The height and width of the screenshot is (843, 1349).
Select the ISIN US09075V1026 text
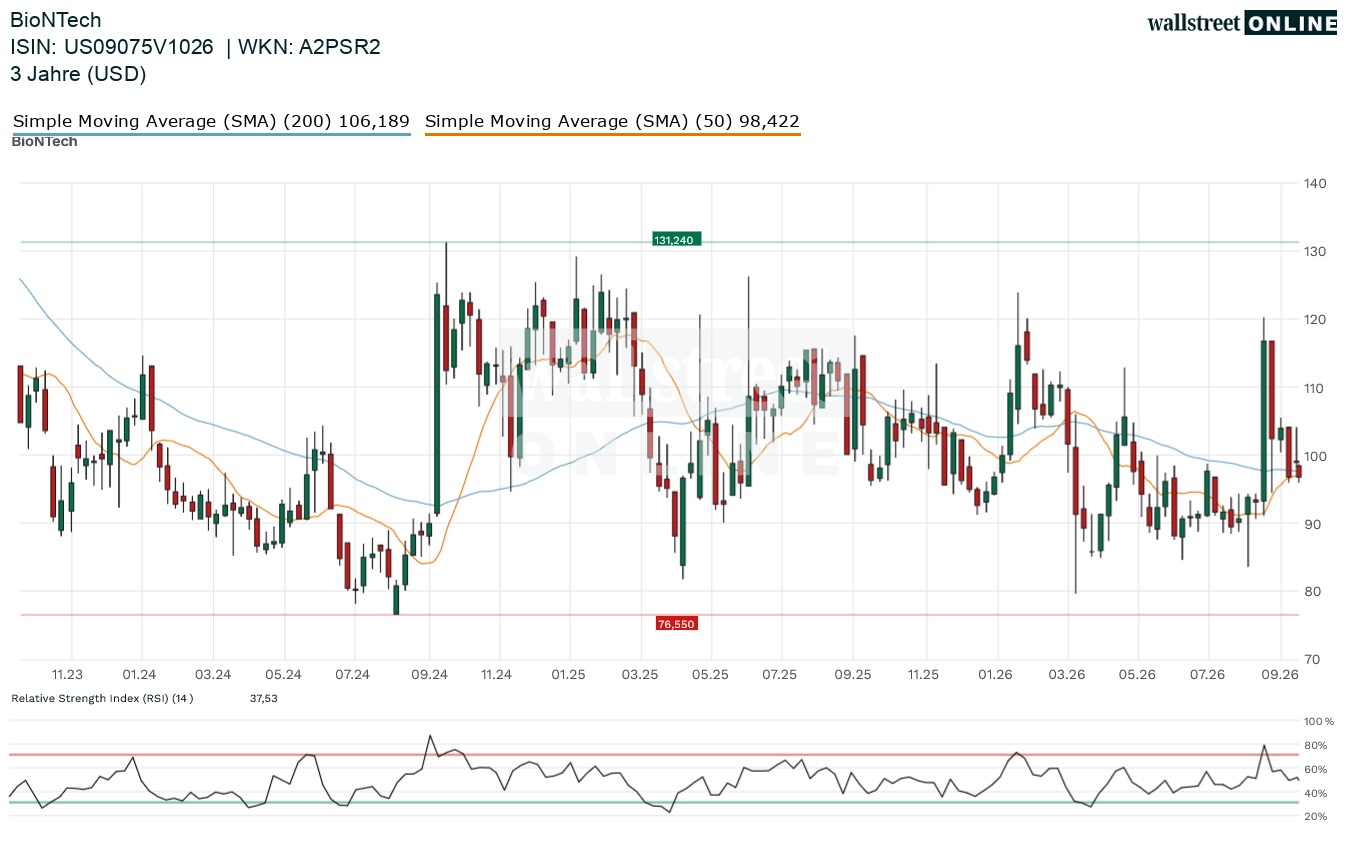pos(112,47)
